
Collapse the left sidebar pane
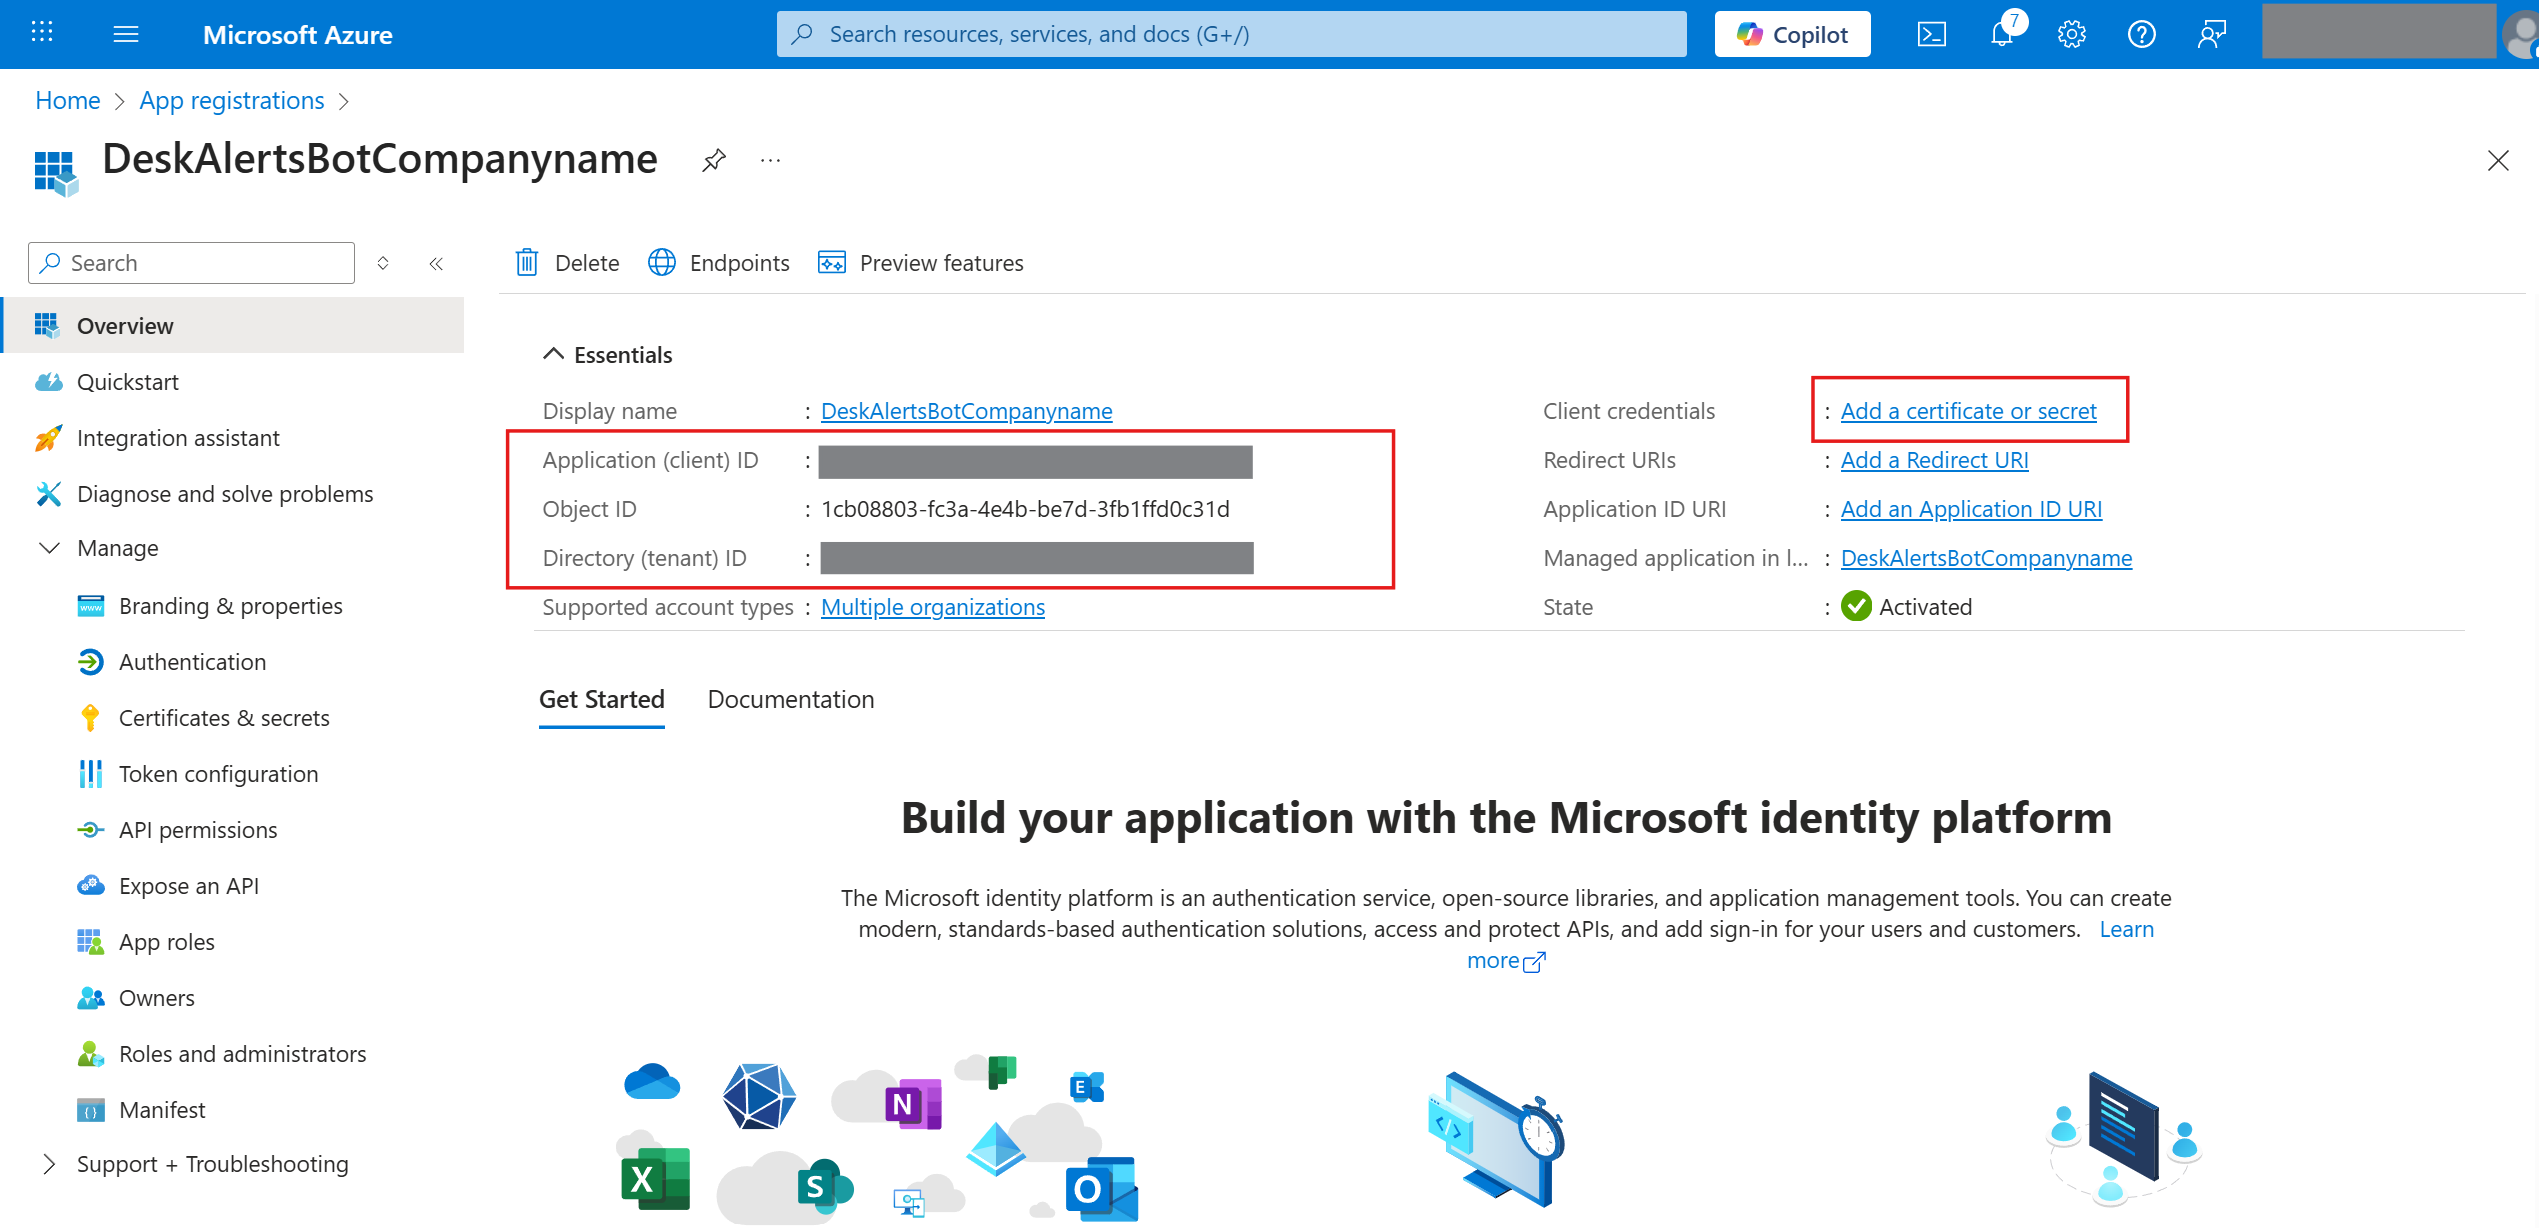(436, 263)
